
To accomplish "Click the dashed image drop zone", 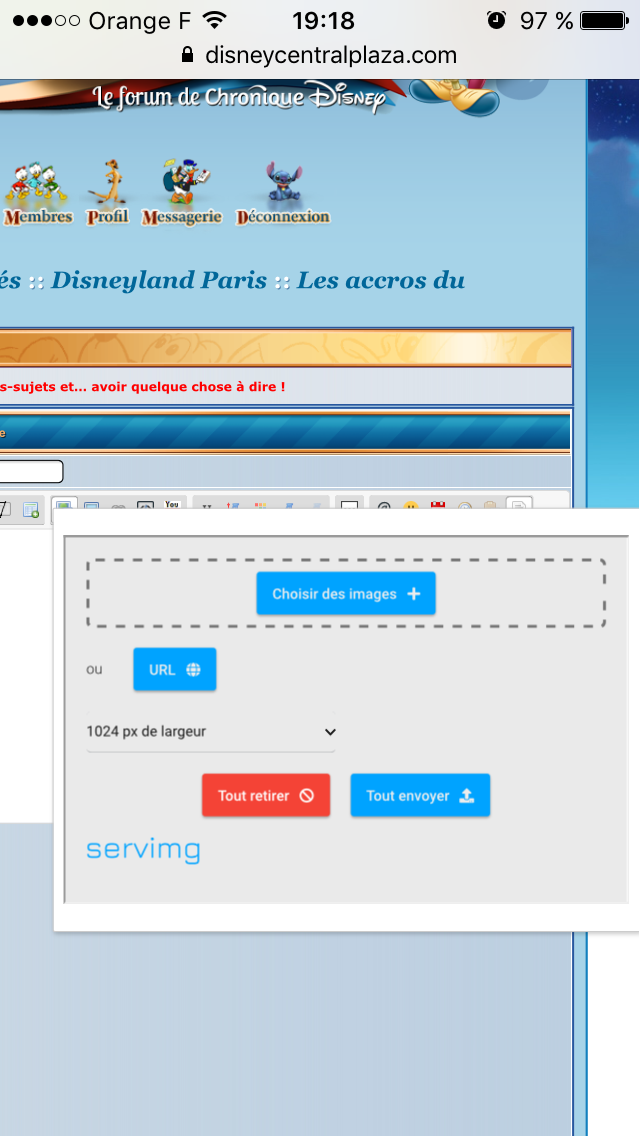I will click(346, 593).
